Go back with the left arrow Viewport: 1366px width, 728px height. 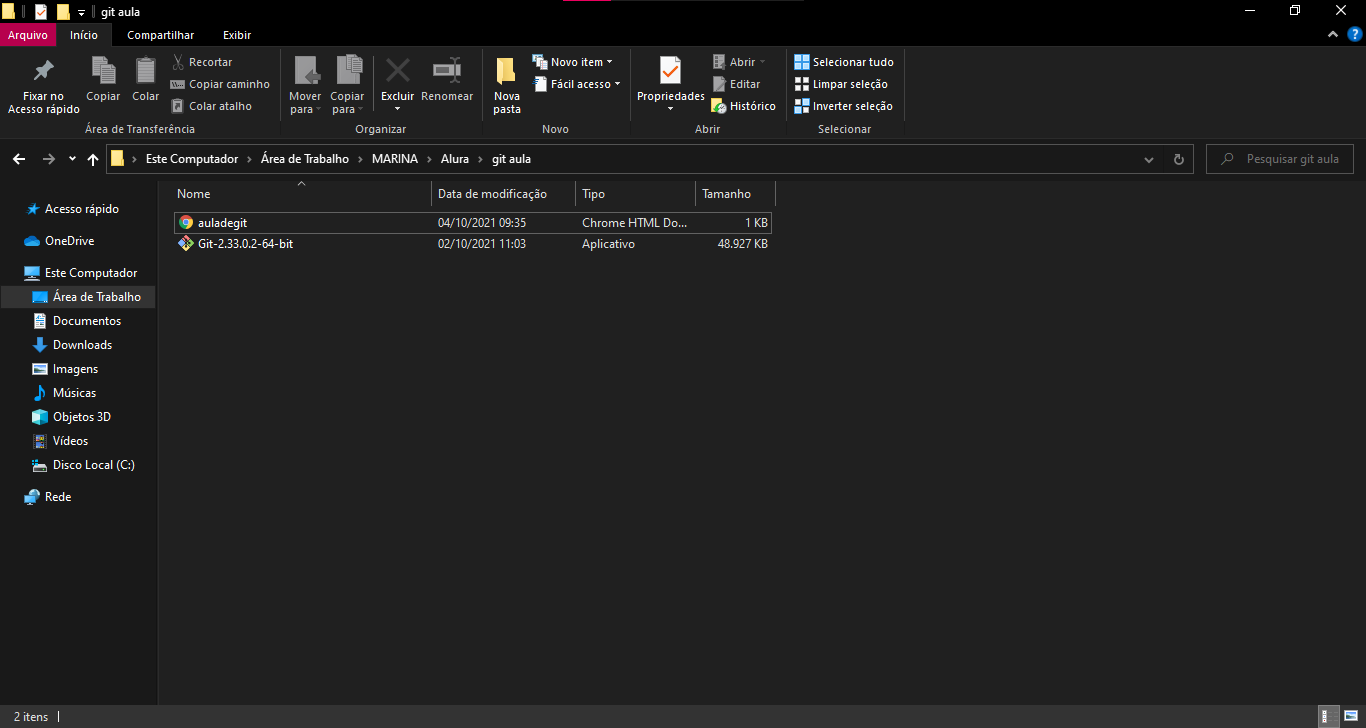[19, 159]
